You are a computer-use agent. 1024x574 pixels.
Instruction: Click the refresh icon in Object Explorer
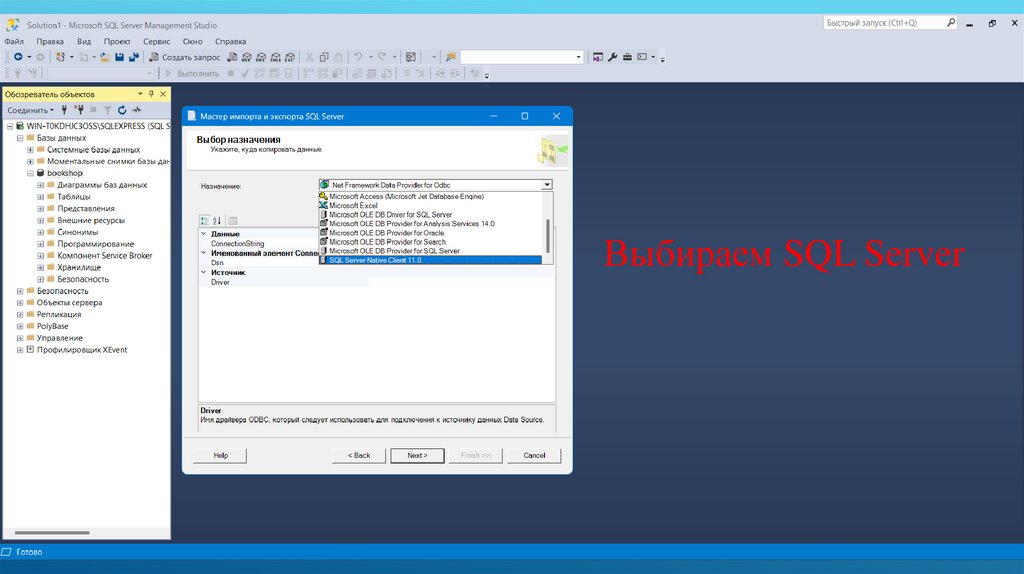click(122, 110)
